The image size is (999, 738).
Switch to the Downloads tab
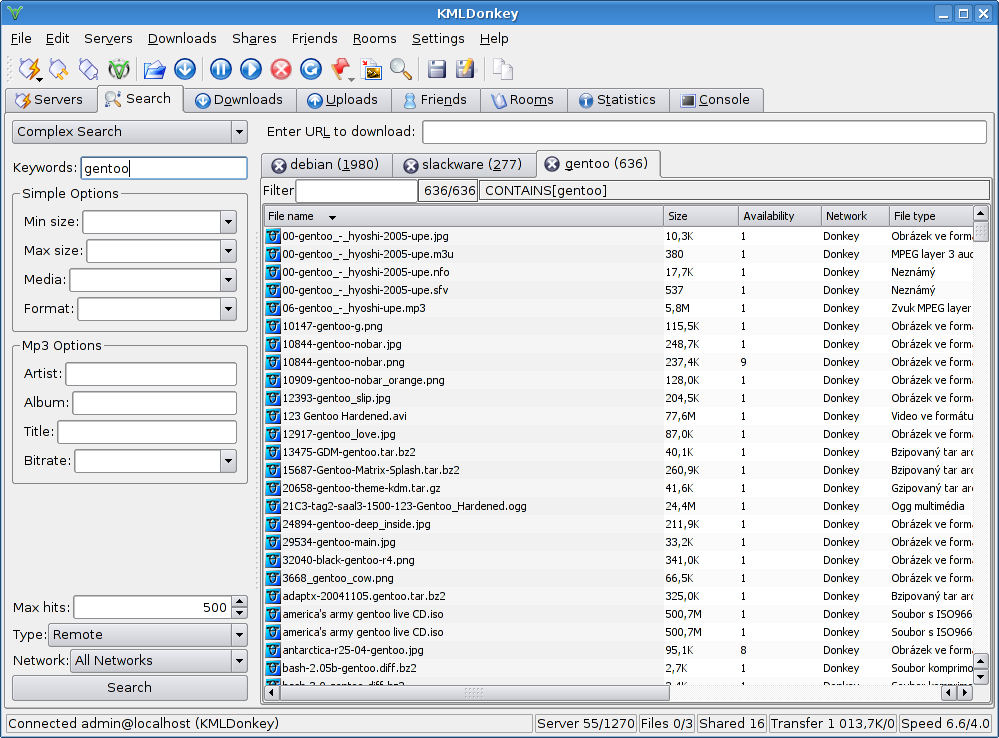pyautogui.click(x=239, y=100)
